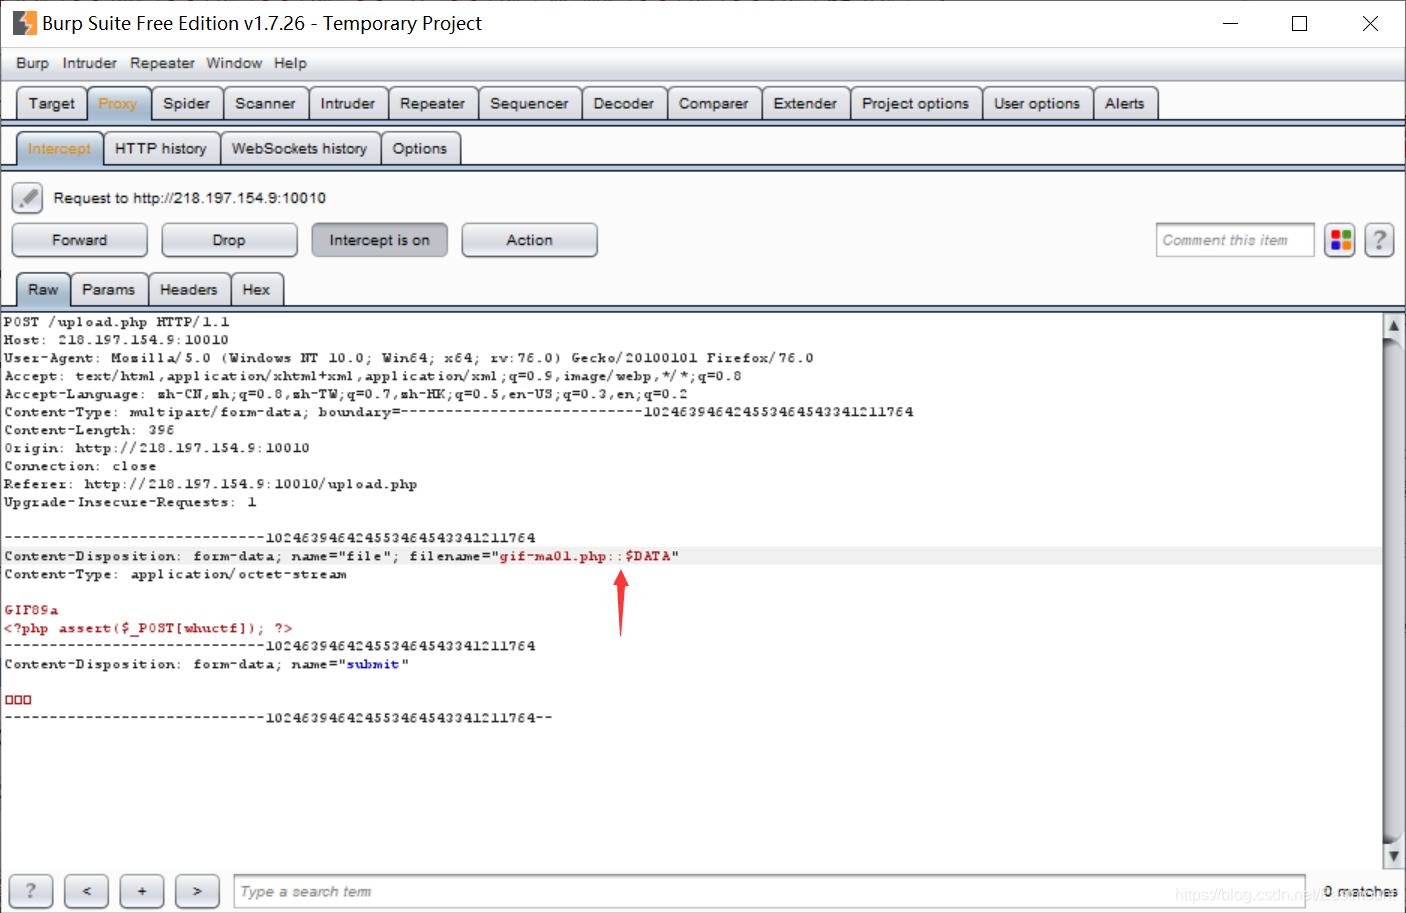Viewport: 1406px width, 913px height.
Task: Go to next search match
Action: (197, 891)
